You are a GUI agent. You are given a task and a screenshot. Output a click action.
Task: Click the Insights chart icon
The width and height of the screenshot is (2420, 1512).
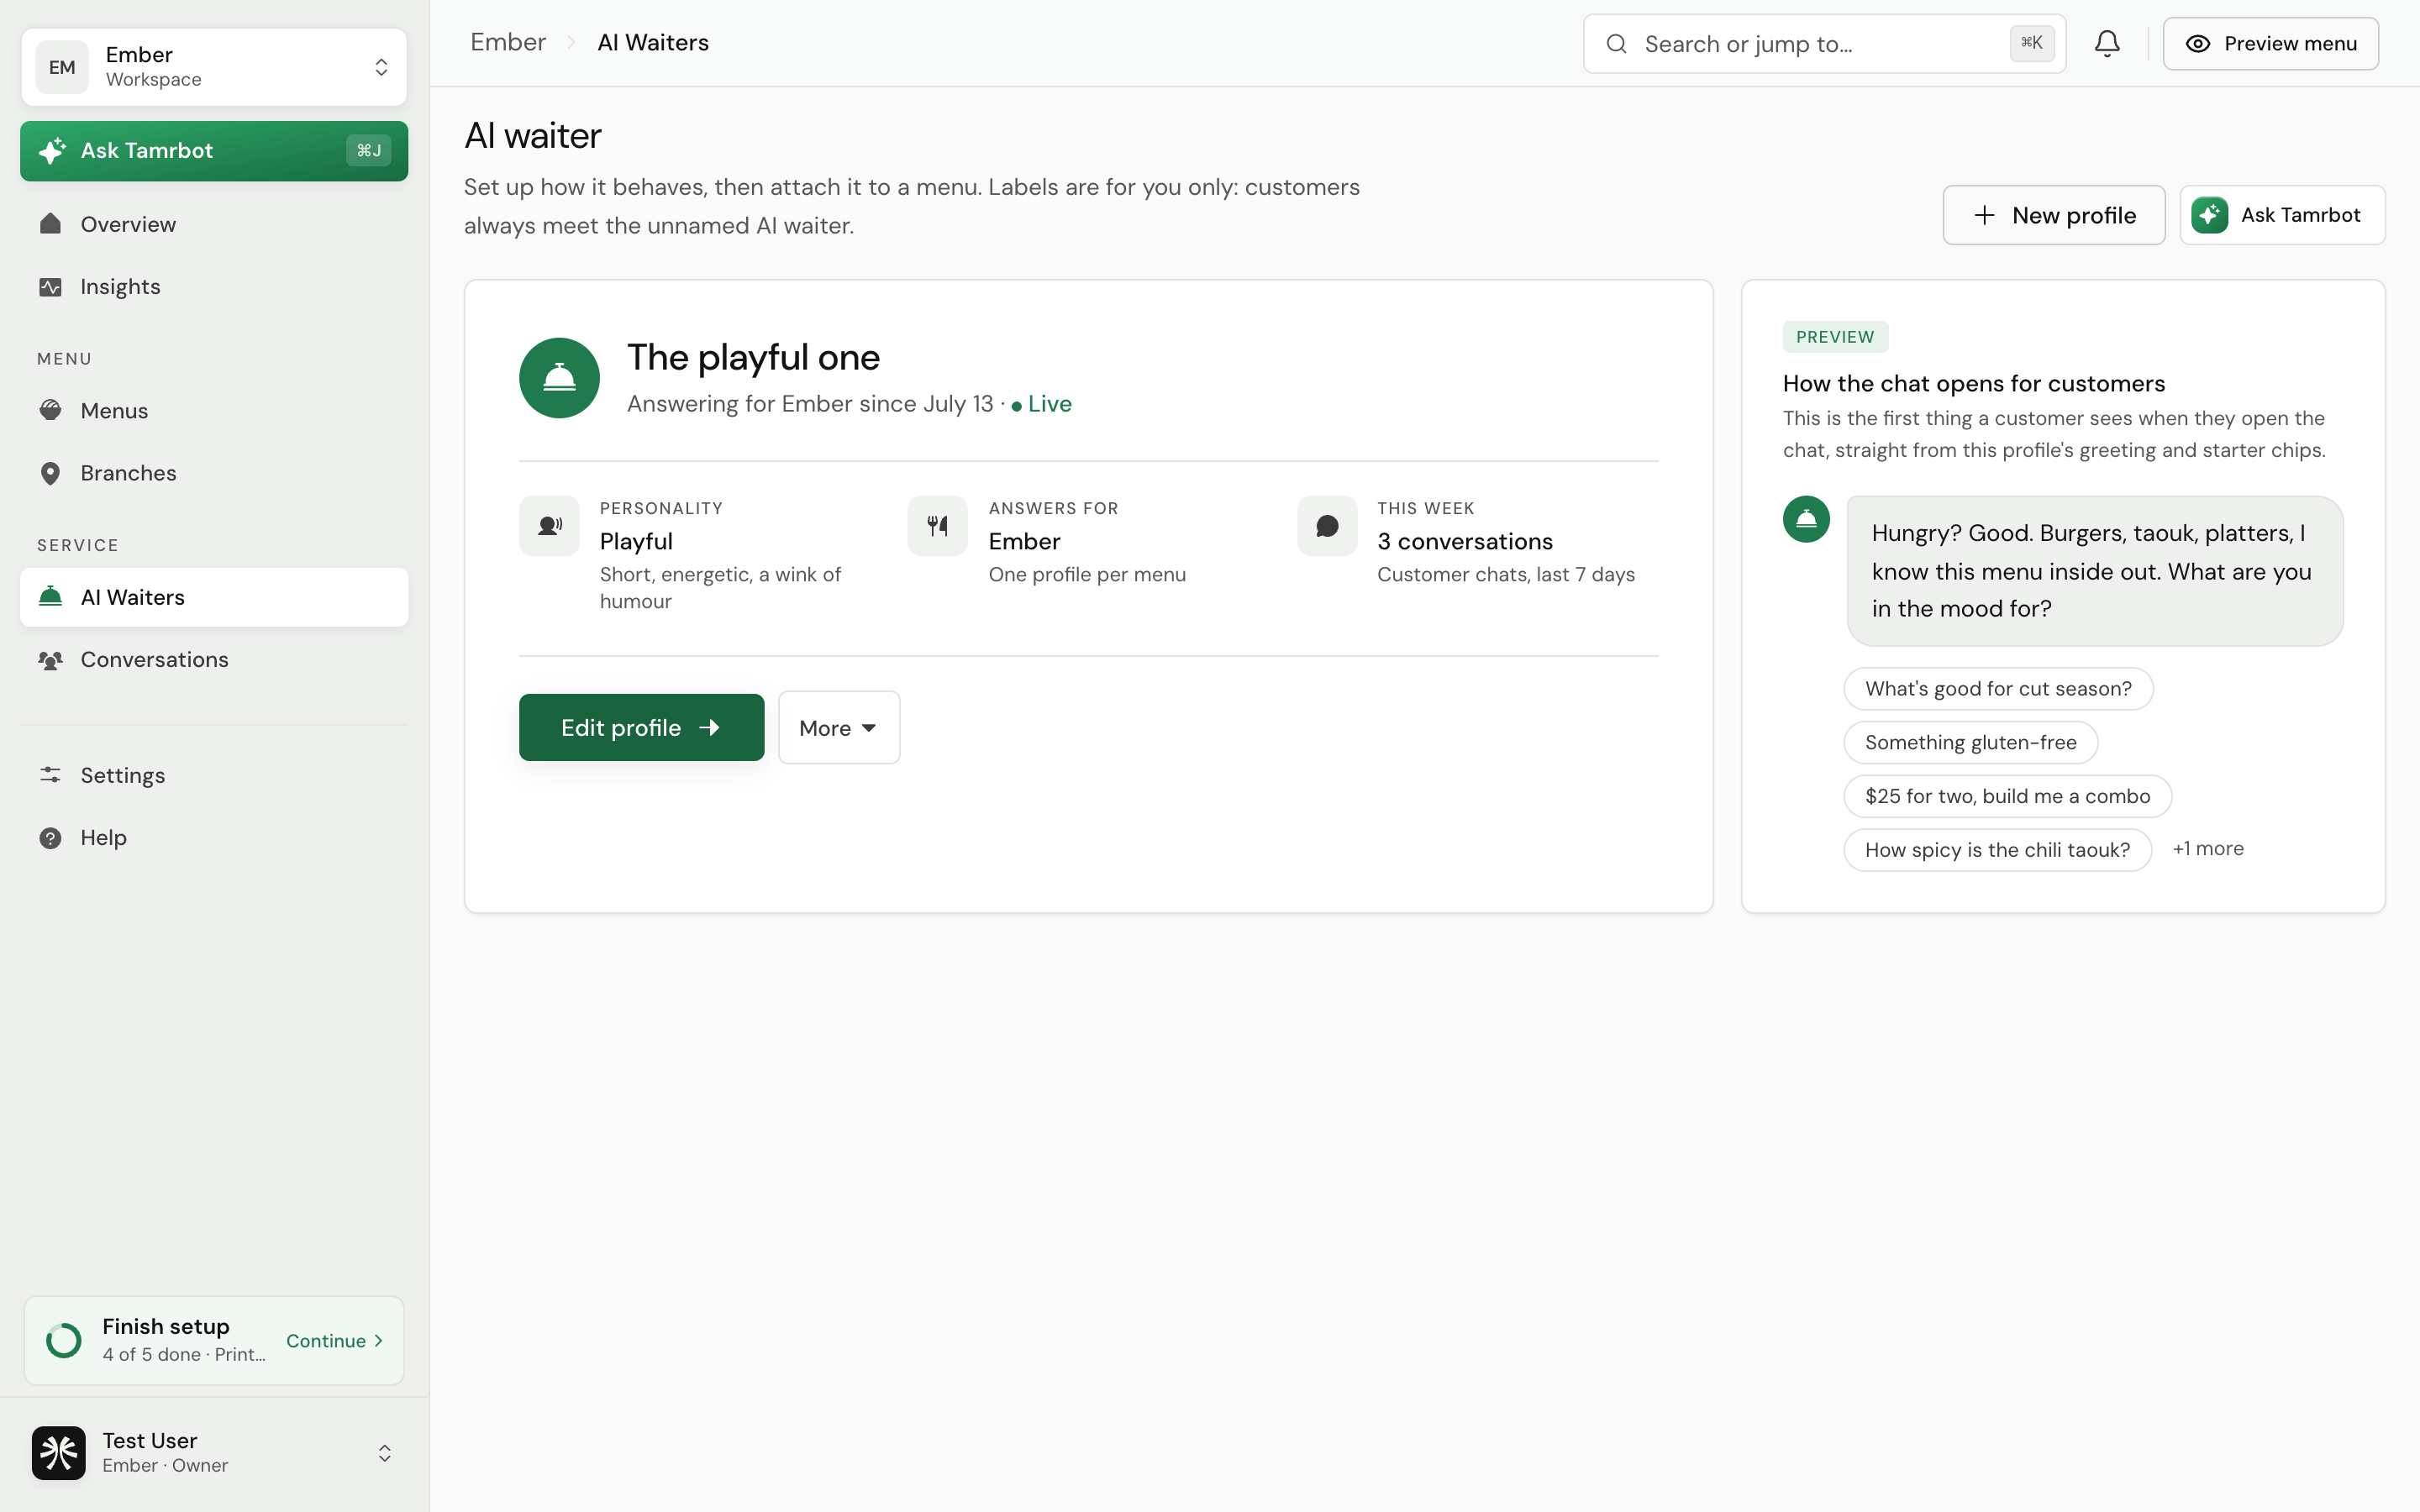point(50,287)
